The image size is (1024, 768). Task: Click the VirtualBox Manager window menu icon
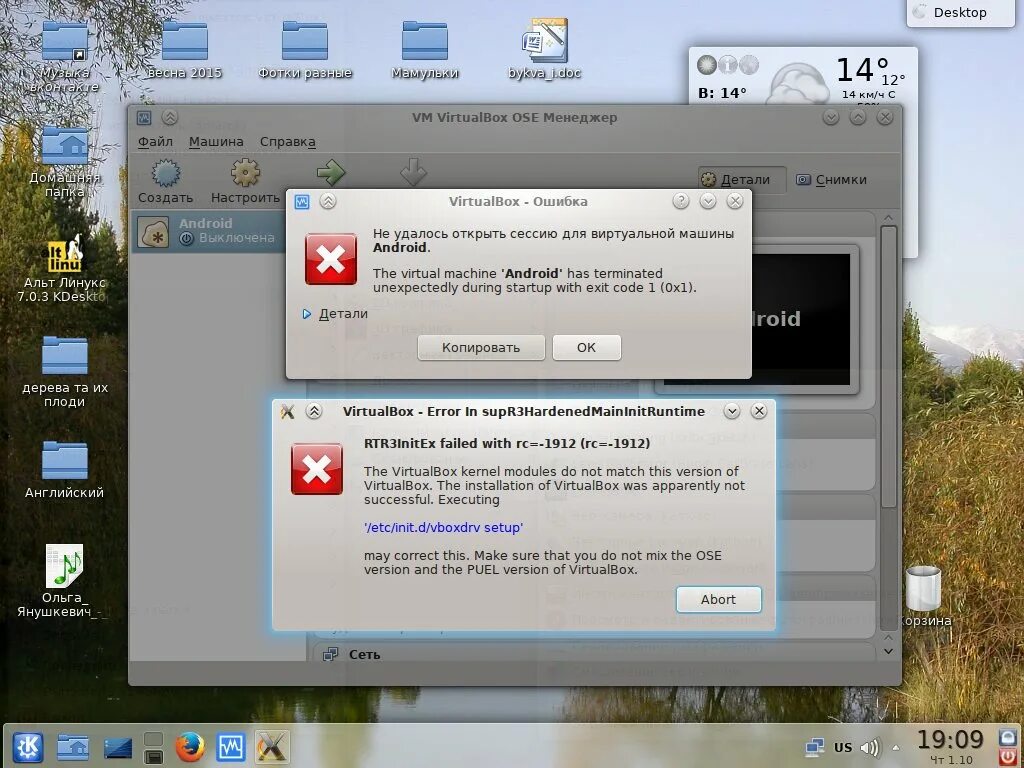pyautogui.click(x=144, y=118)
